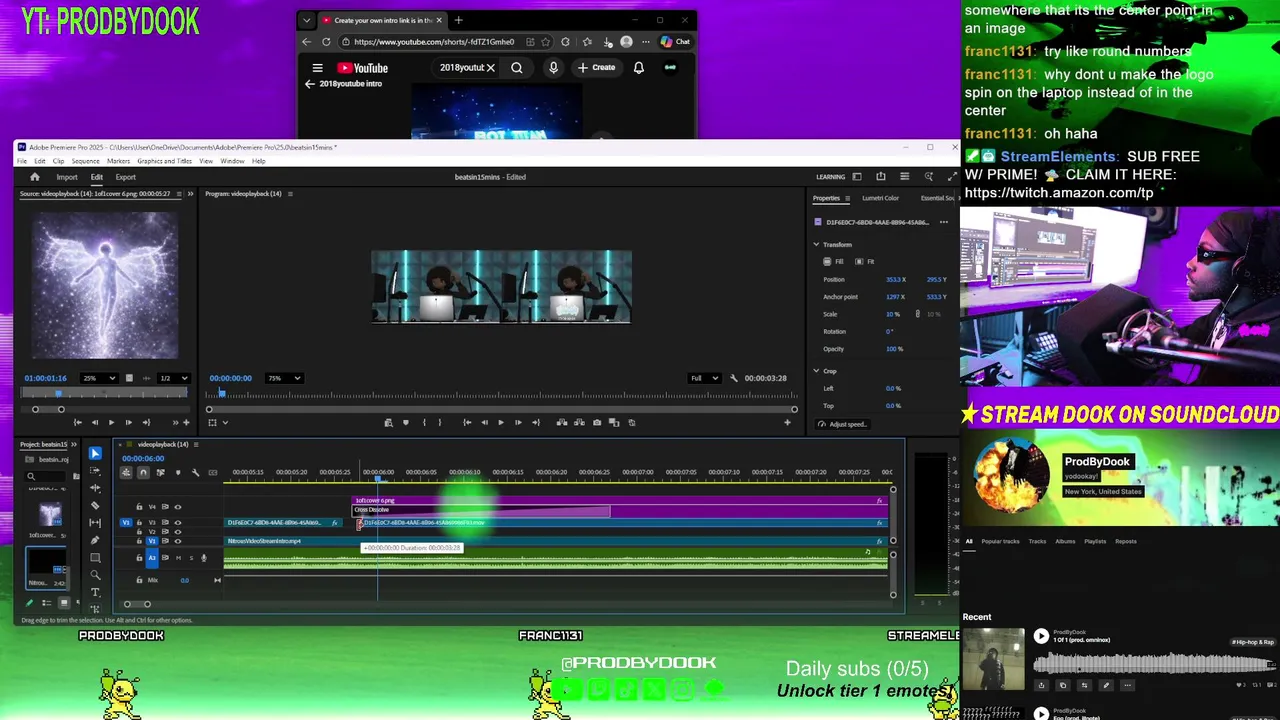Open the Graphics and Titles menu
Image resolution: width=1280 pixels, height=720 pixels.
[164, 161]
